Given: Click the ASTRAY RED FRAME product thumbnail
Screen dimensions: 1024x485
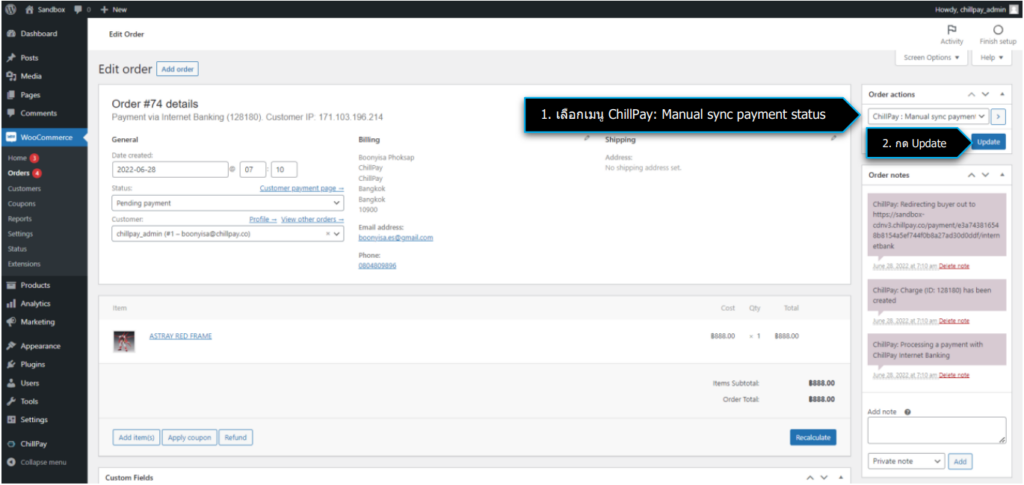Looking at the screenshot, I should click(124, 341).
